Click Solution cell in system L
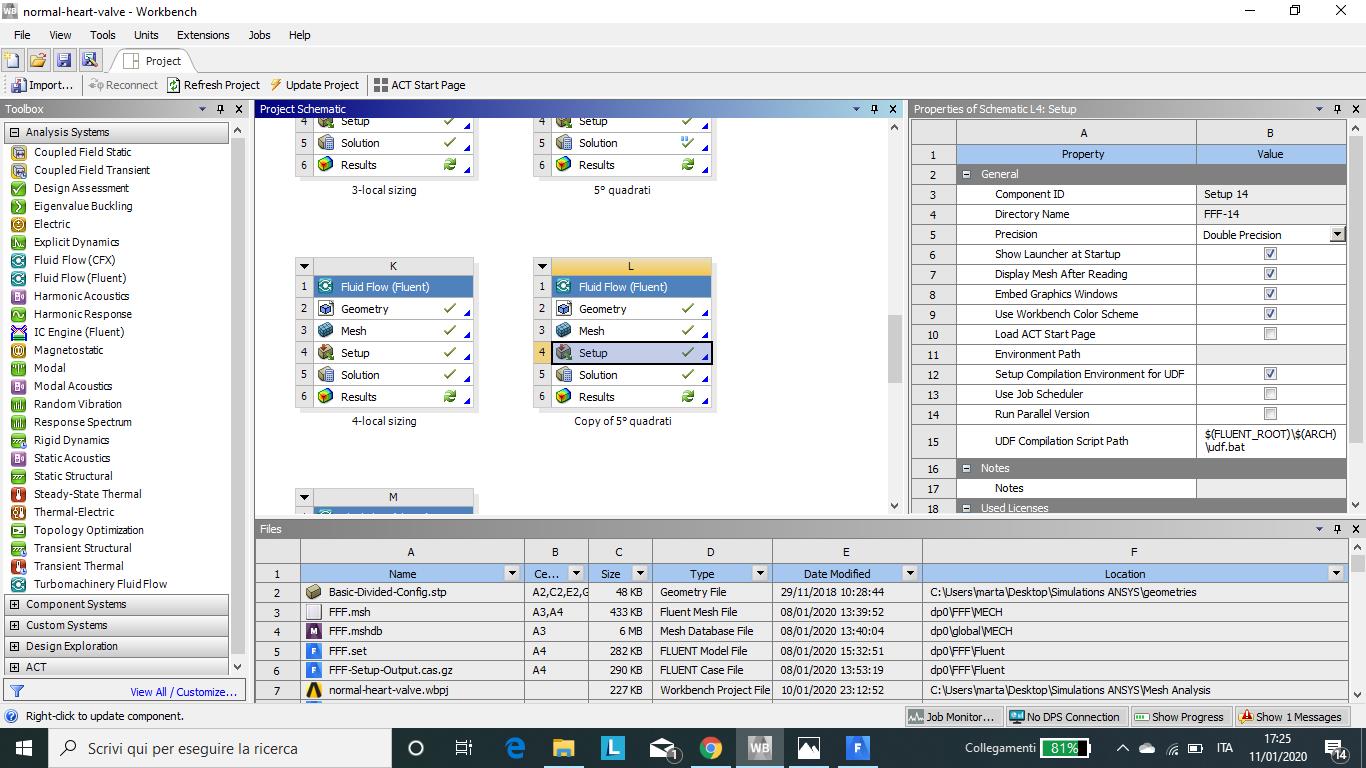 coord(631,375)
